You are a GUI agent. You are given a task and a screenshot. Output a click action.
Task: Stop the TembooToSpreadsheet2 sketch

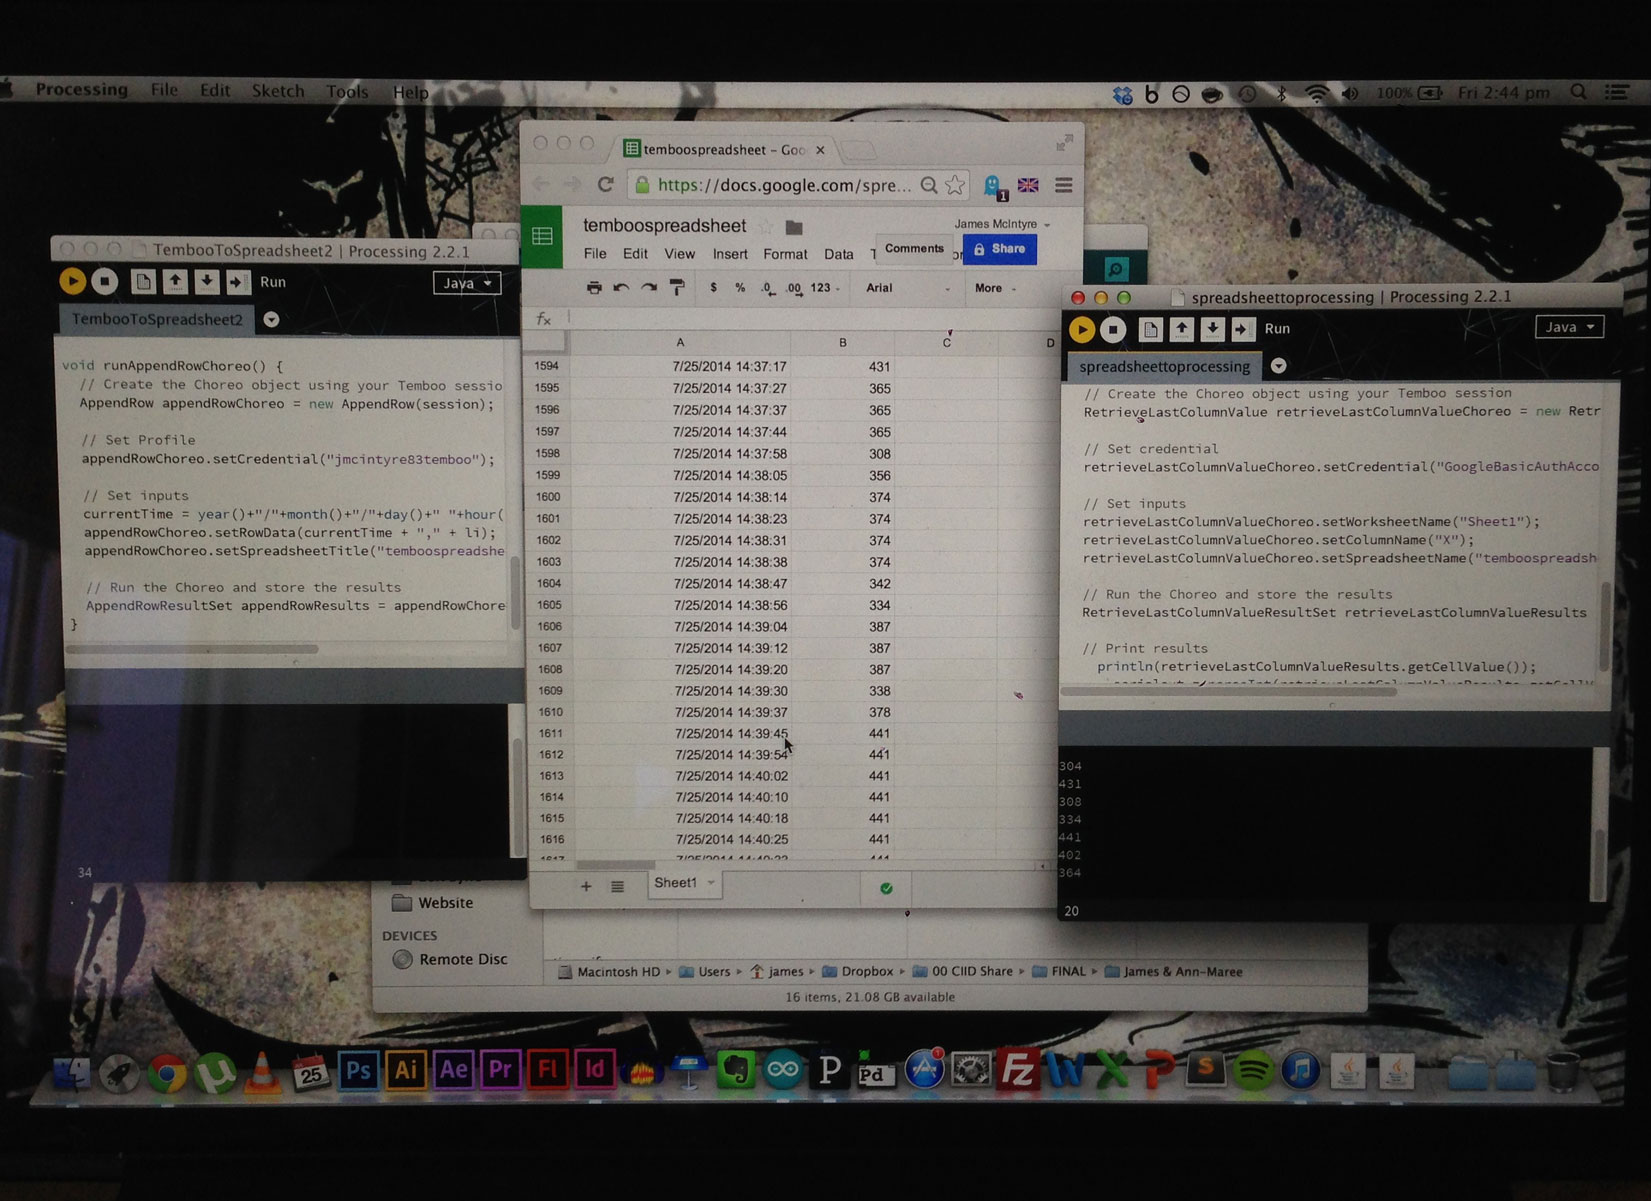coord(105,282)
